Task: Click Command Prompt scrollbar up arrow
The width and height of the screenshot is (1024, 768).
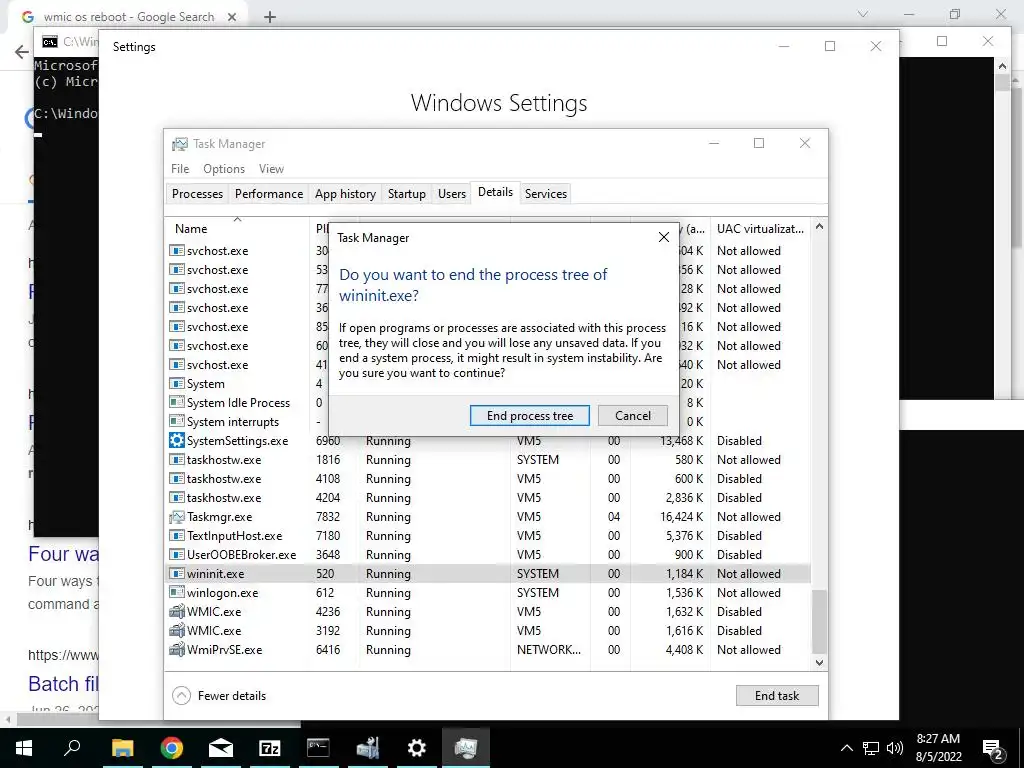Action: (x=1002, y=65)
